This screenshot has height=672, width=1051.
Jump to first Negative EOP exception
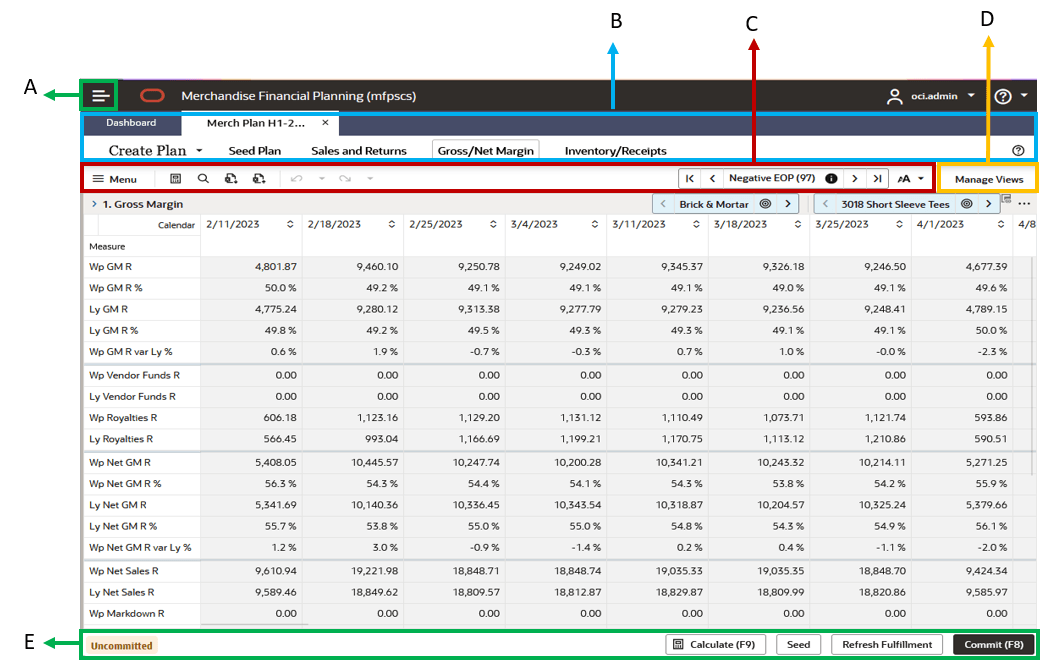tap(690, 178)
